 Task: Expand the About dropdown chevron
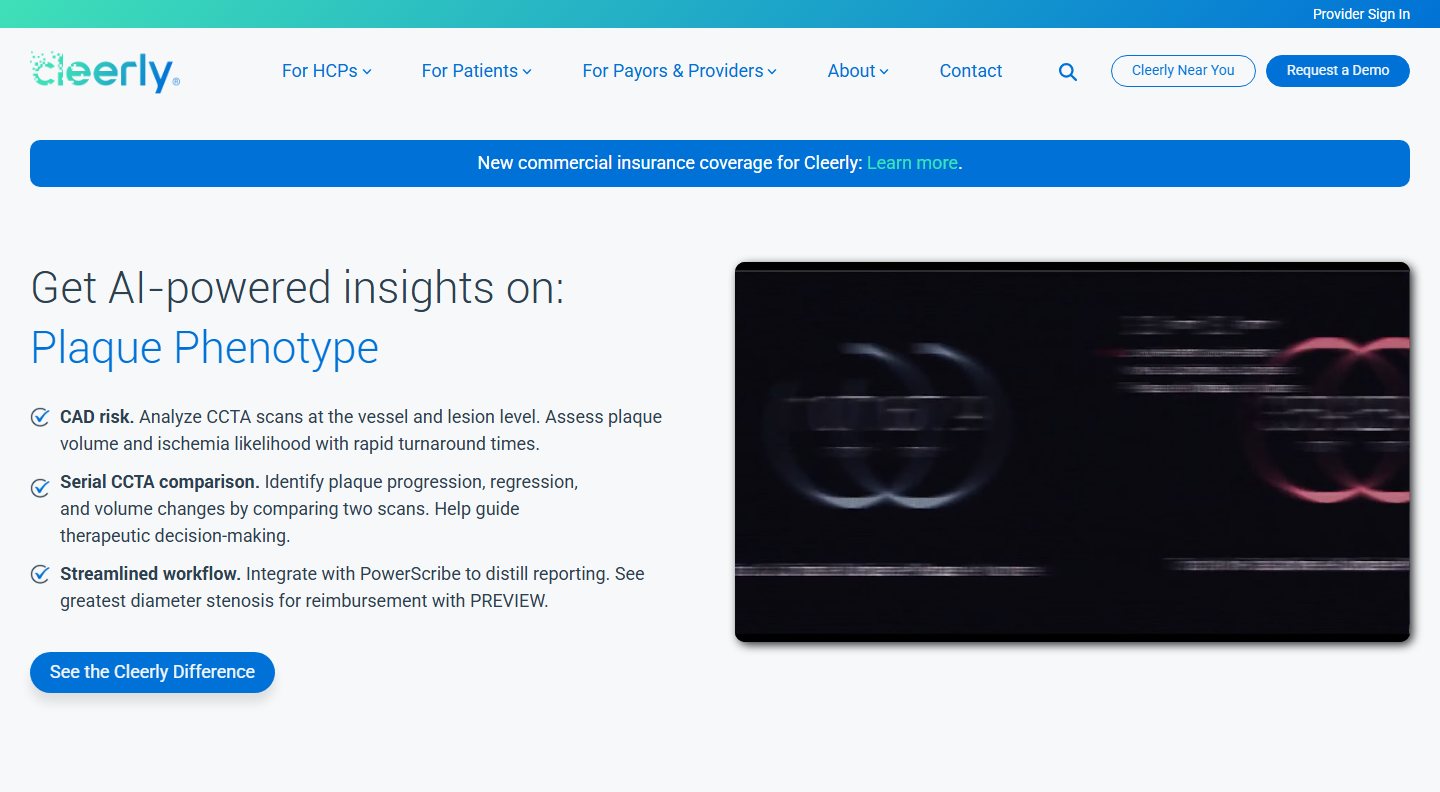tap(884, 72)
